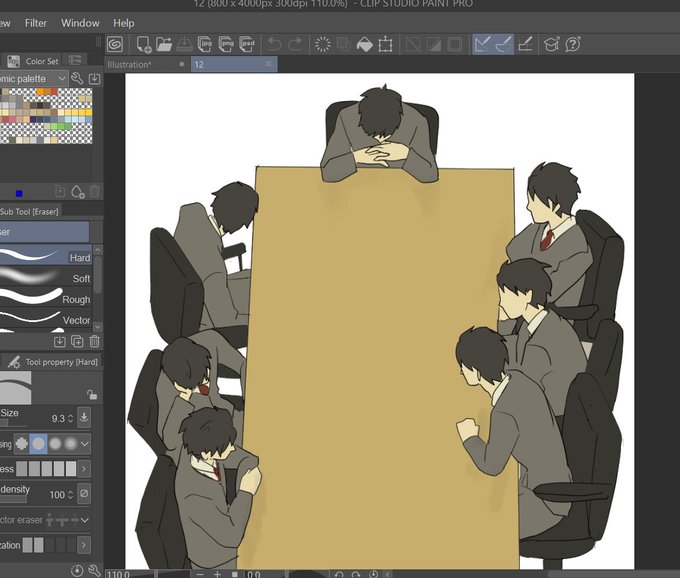Export as JPG icon
The image size is (680, 578).
(x=205, y=44)
